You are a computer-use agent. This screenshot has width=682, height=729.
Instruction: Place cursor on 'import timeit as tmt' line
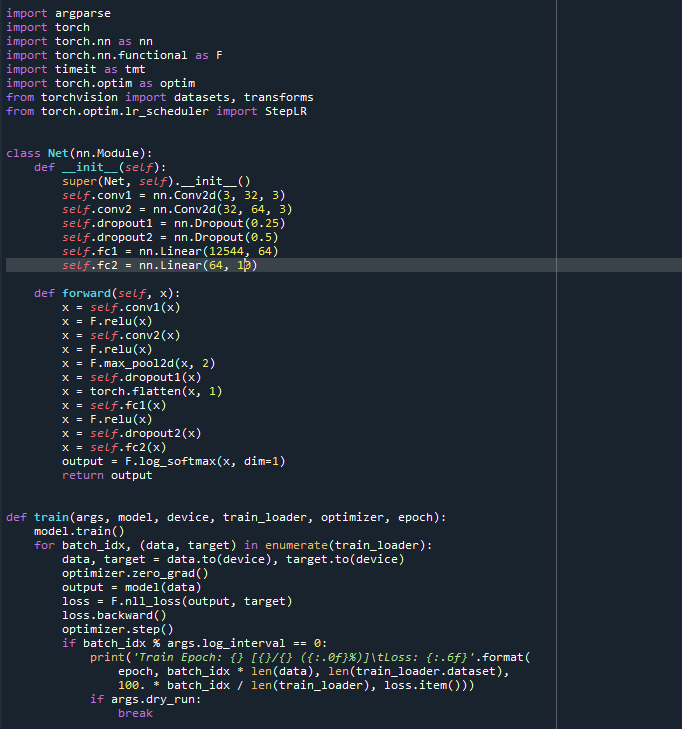75,69
